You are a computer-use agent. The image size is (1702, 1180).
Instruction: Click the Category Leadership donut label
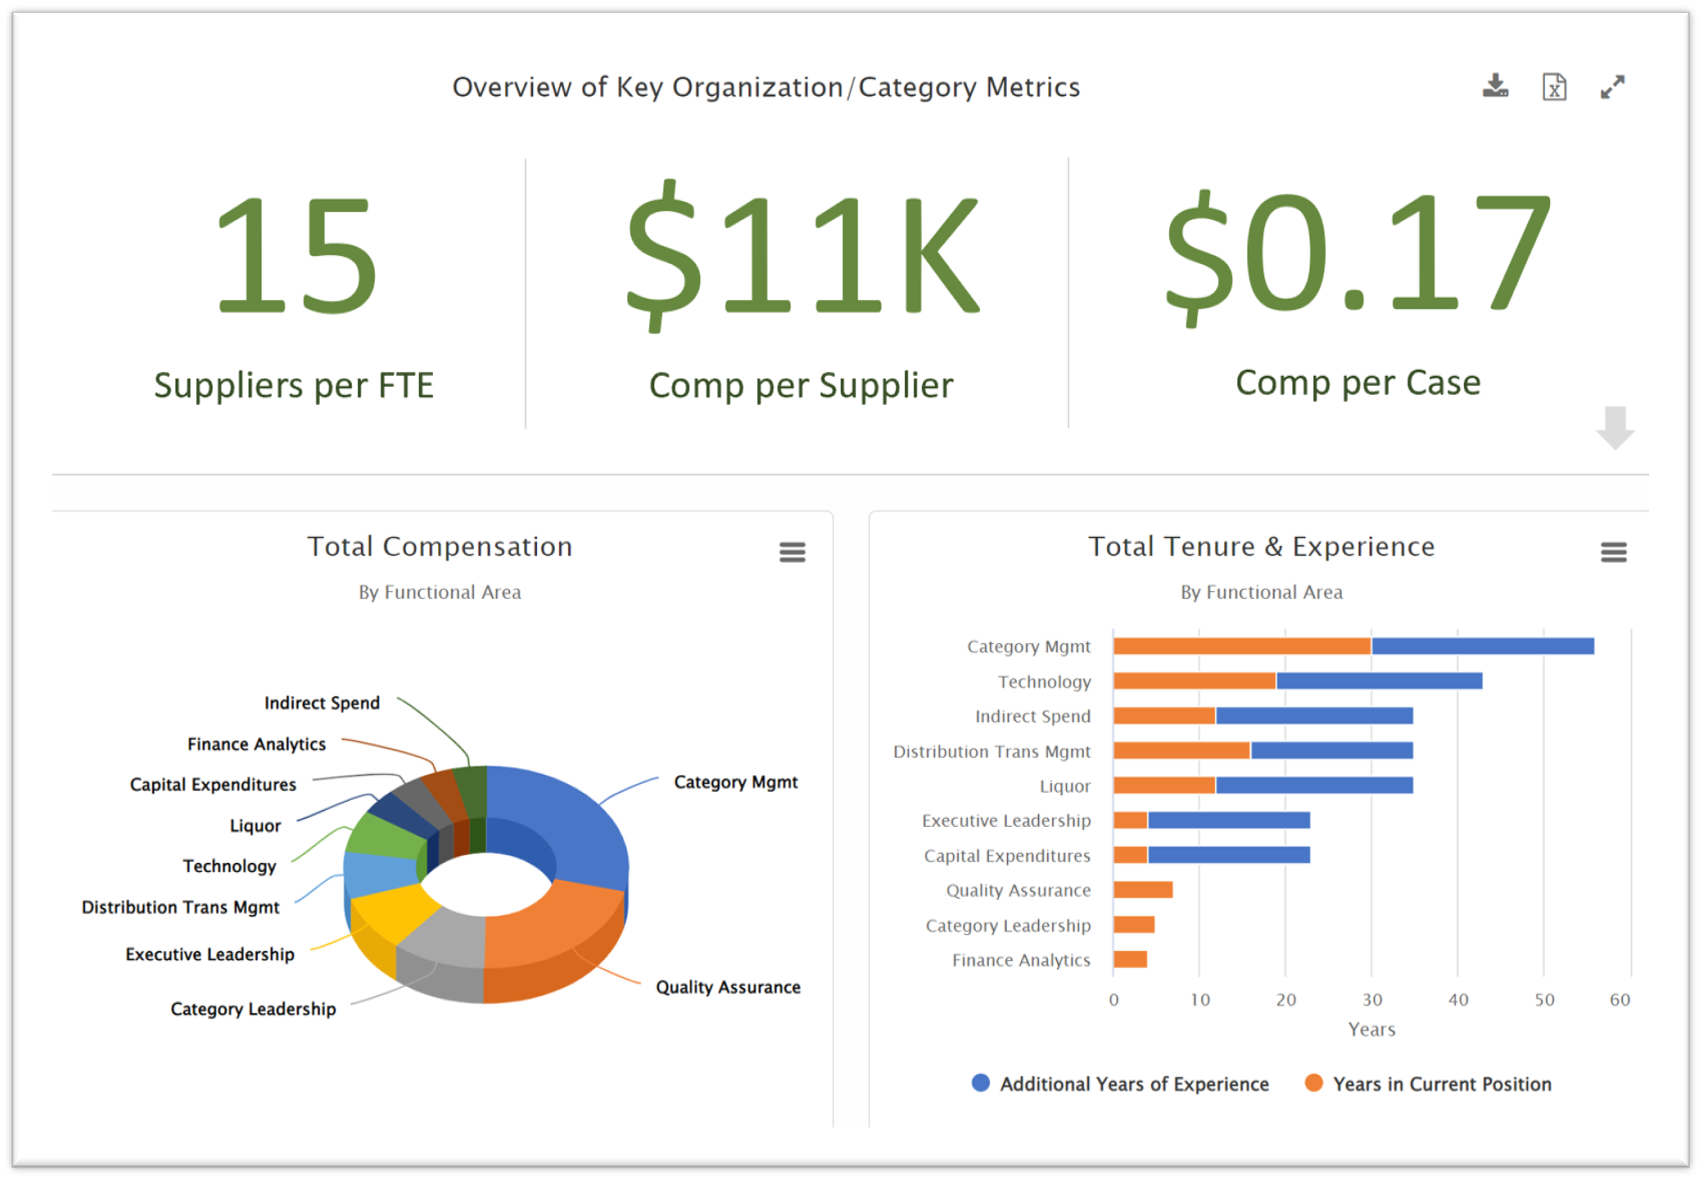253,1009
